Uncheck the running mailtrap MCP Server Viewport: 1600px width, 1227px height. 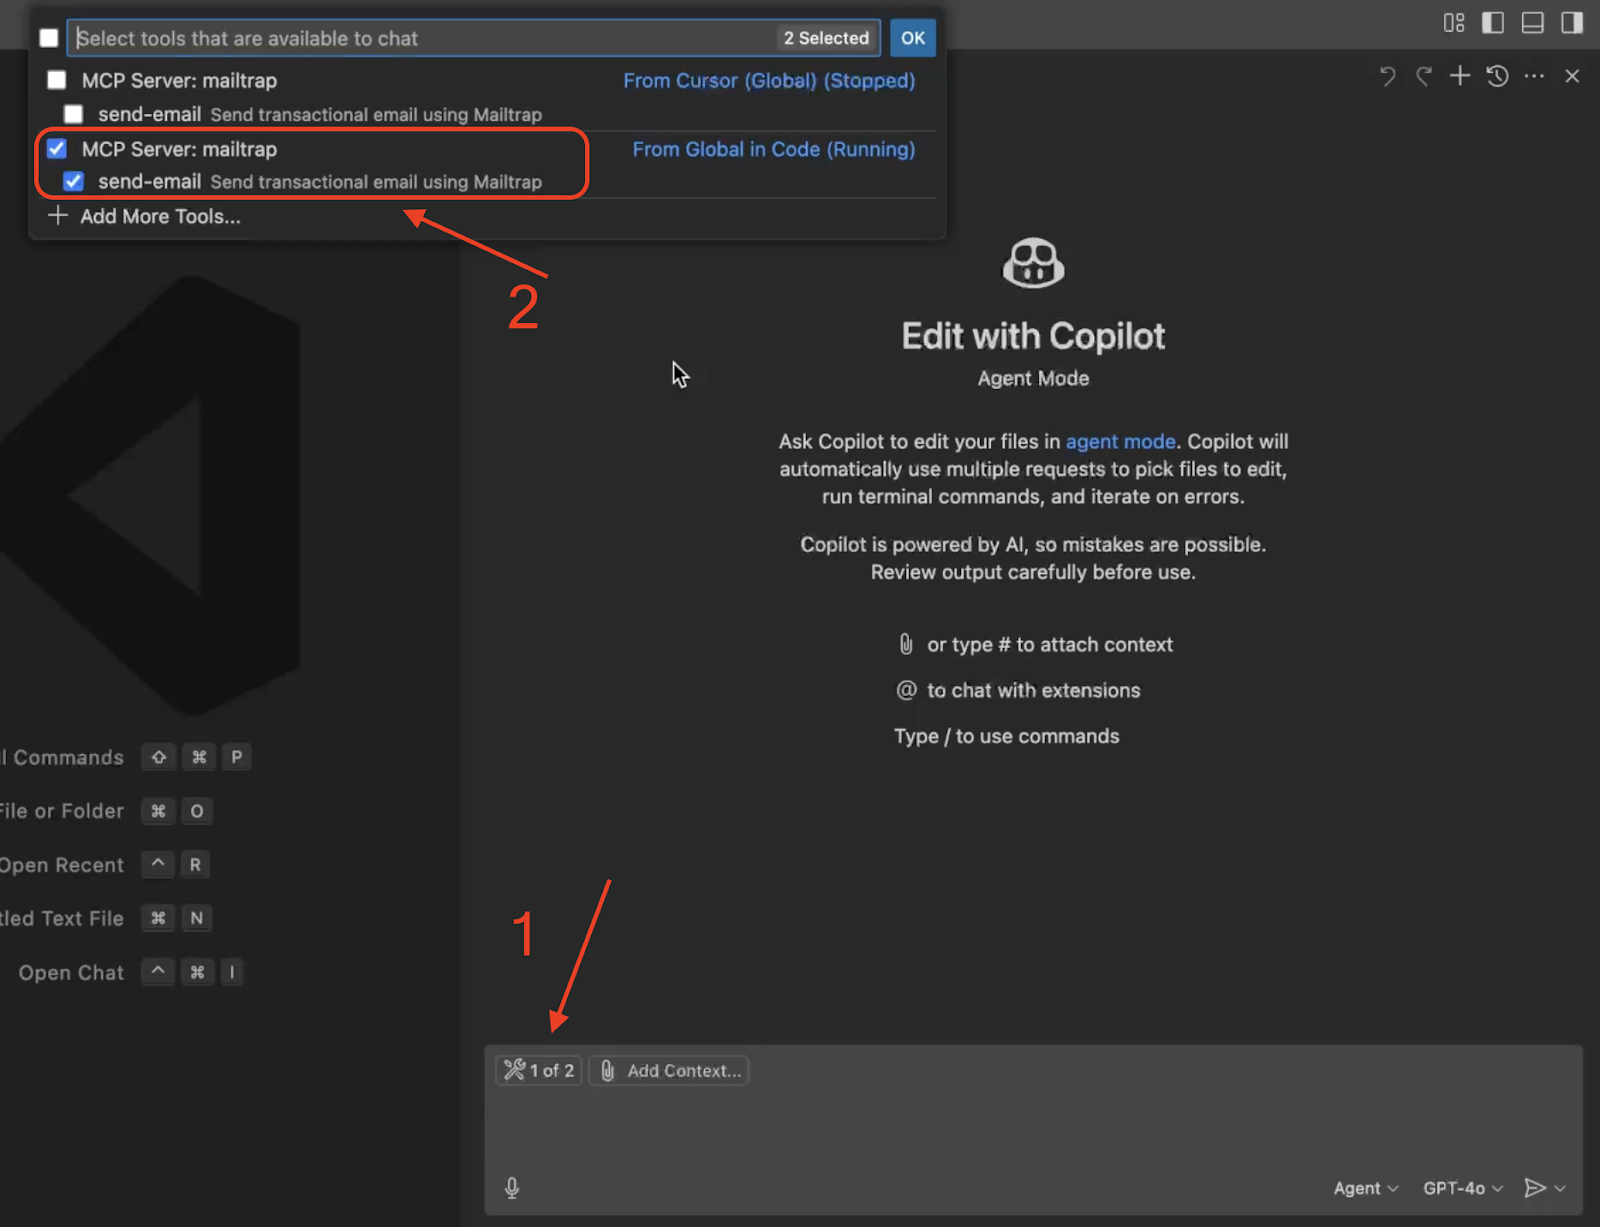click(x=56, y=148)
